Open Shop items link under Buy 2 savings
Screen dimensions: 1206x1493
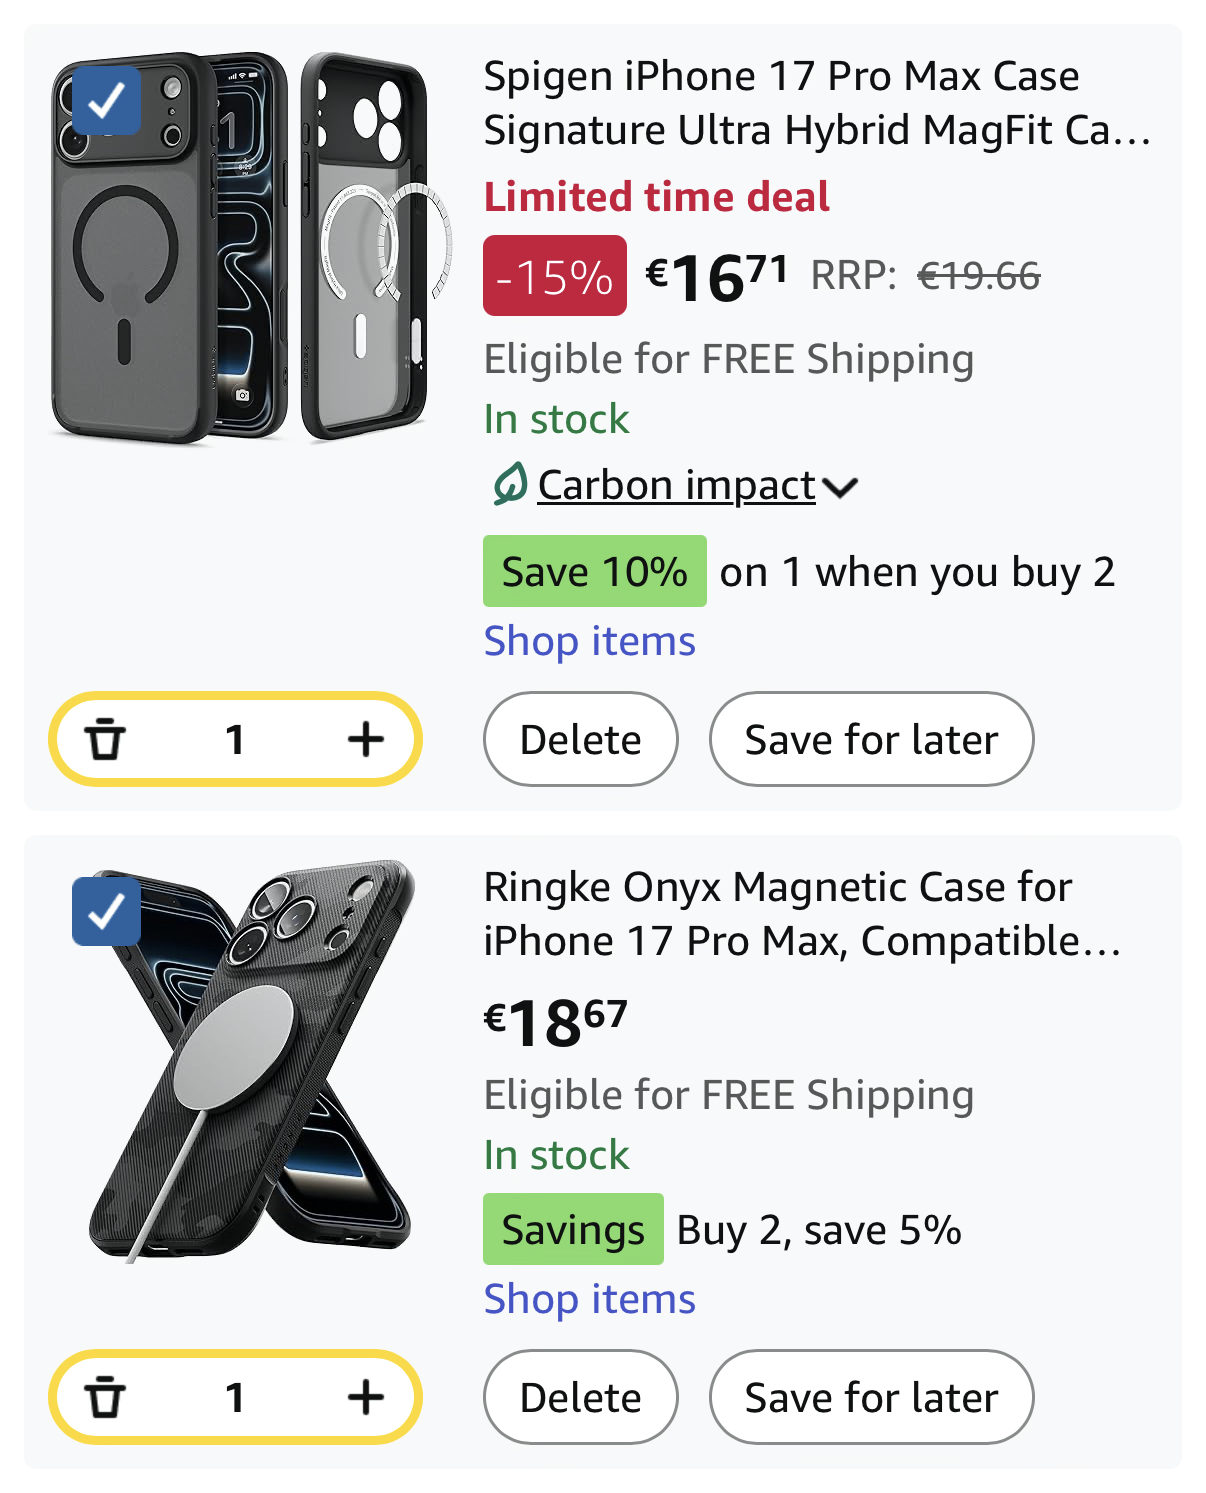589,1299
